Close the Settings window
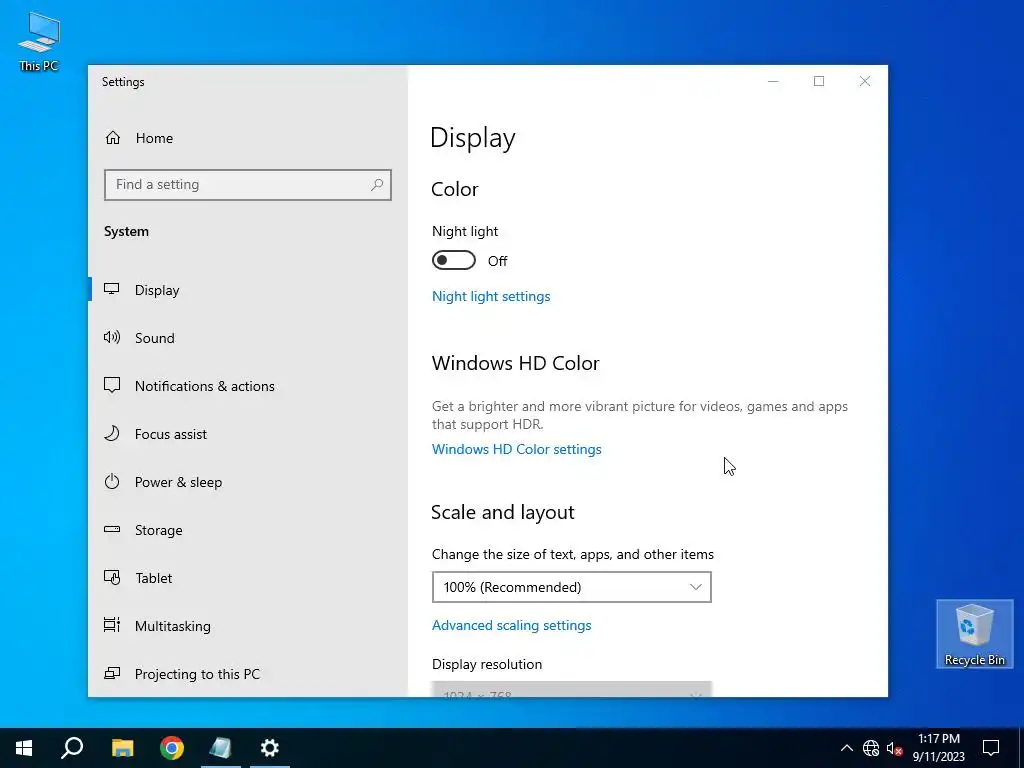Screen dimensions: 1024x768 [865, 81]
